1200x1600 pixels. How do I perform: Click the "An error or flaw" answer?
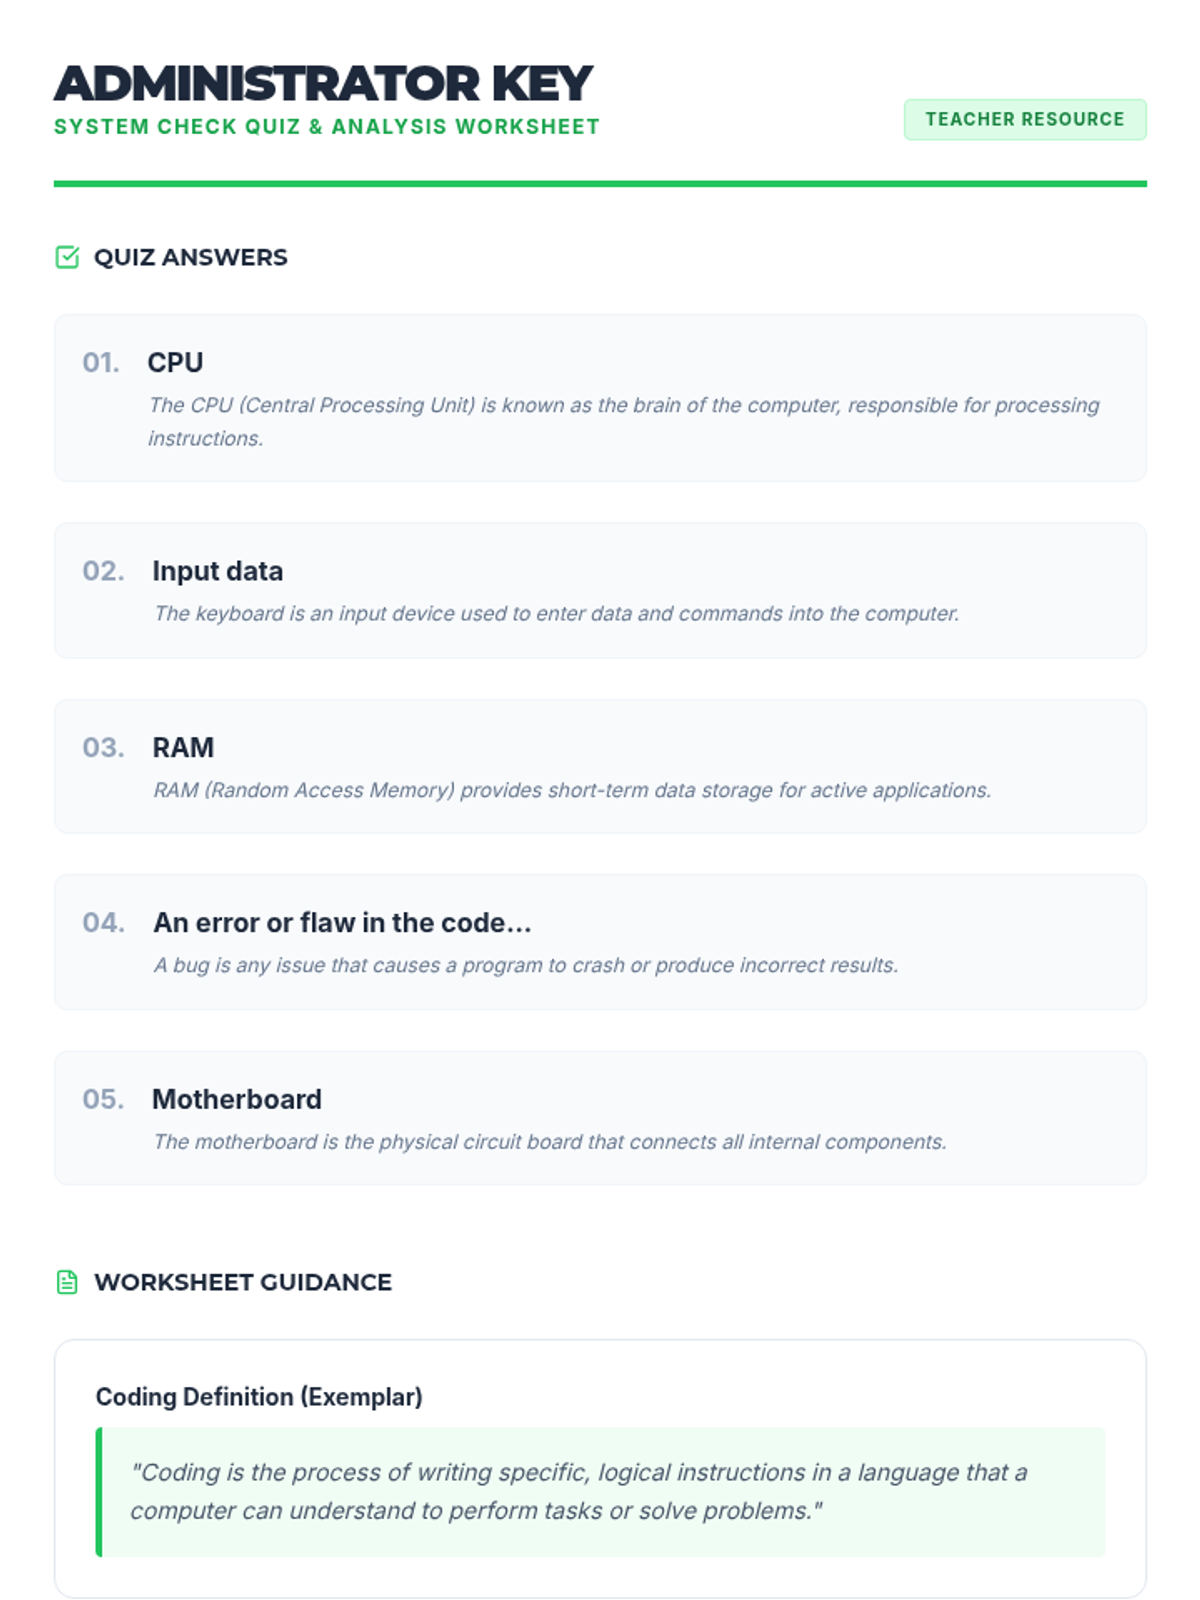pyautogui.click(x=341, y=922)
